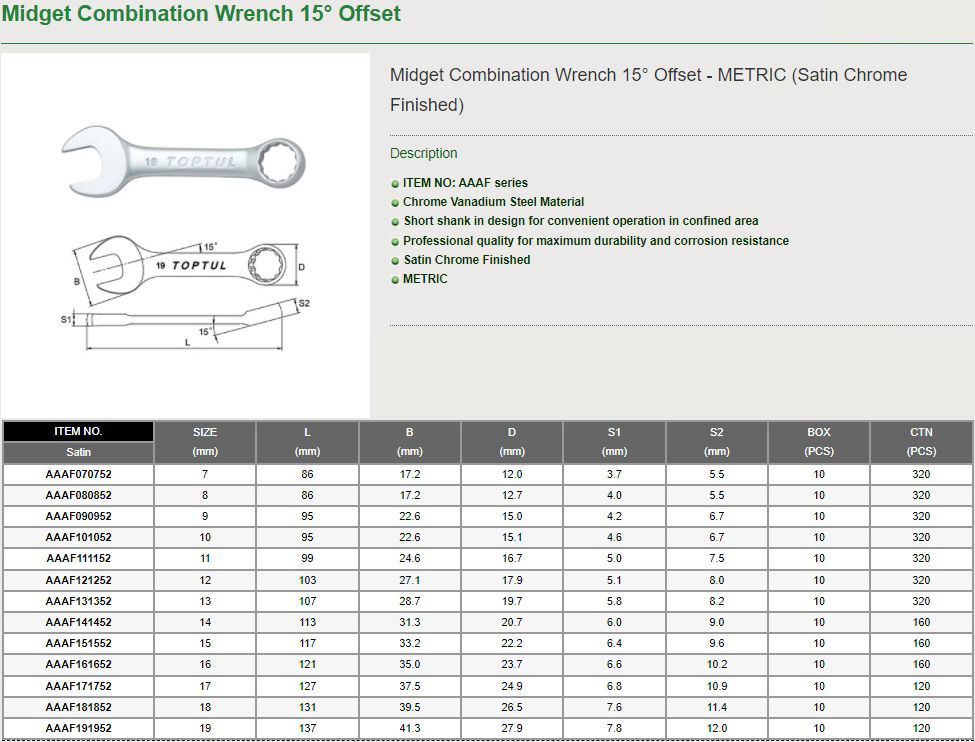This screenshot has height=742, width=975.
Task: Click the Satin sub-header cell
Action: 78,452
